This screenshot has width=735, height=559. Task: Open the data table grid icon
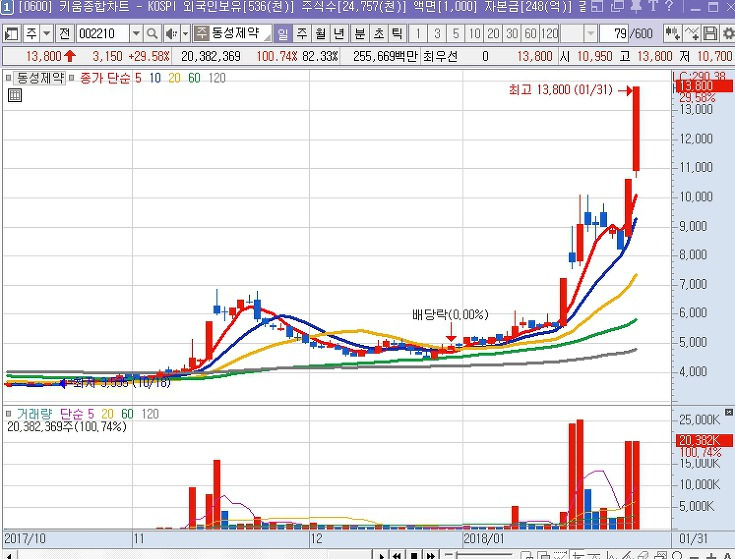pos(15,95)
